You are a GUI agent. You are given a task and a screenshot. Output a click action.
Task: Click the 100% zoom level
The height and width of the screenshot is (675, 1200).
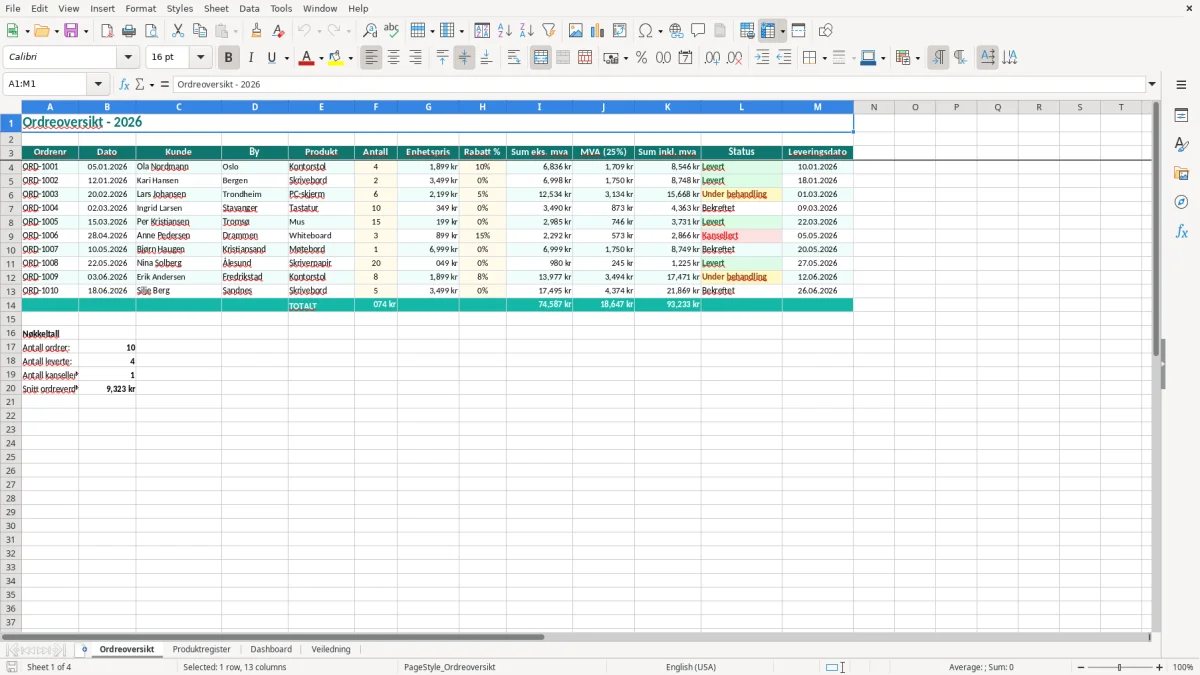coord(1183,667)
